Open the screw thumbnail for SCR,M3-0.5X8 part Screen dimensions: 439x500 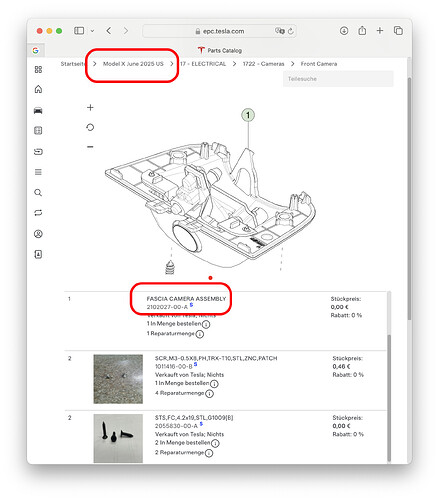tap(118, 379)
